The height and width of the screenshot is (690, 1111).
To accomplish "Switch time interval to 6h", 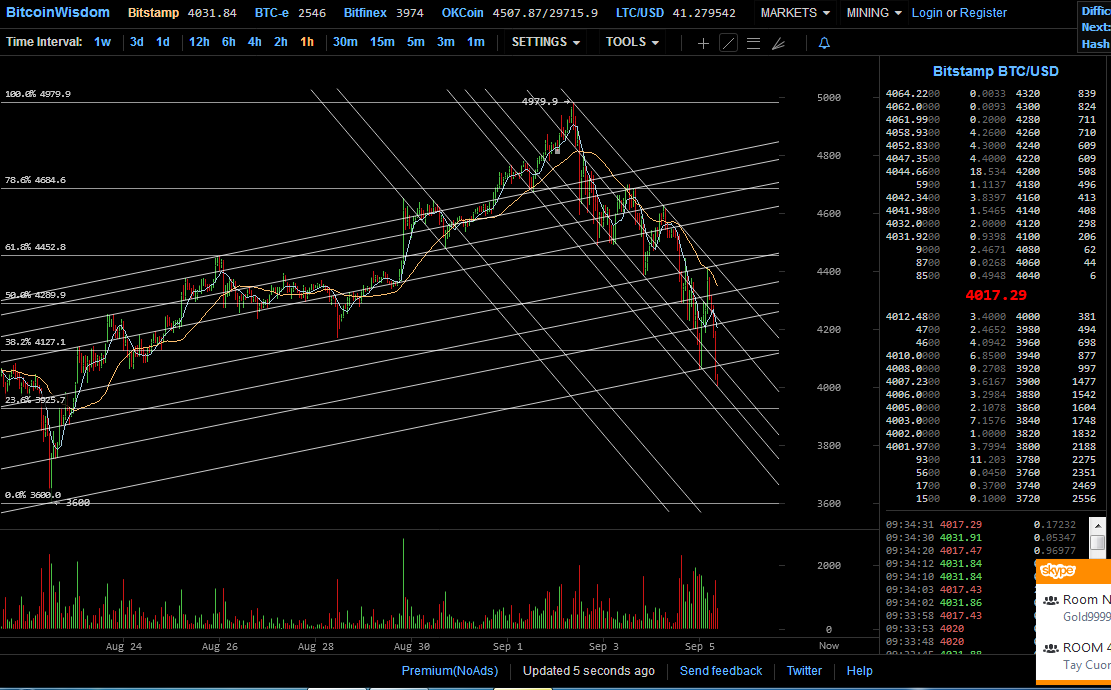I will click(x=228, y=42).
